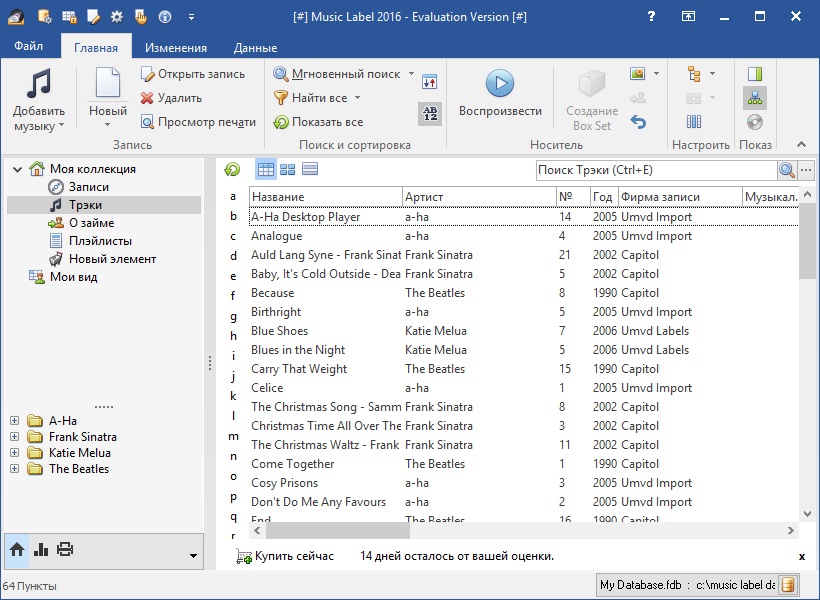
Task: Click the printer icon in the bottom-left panel
Action: point(65,549)
